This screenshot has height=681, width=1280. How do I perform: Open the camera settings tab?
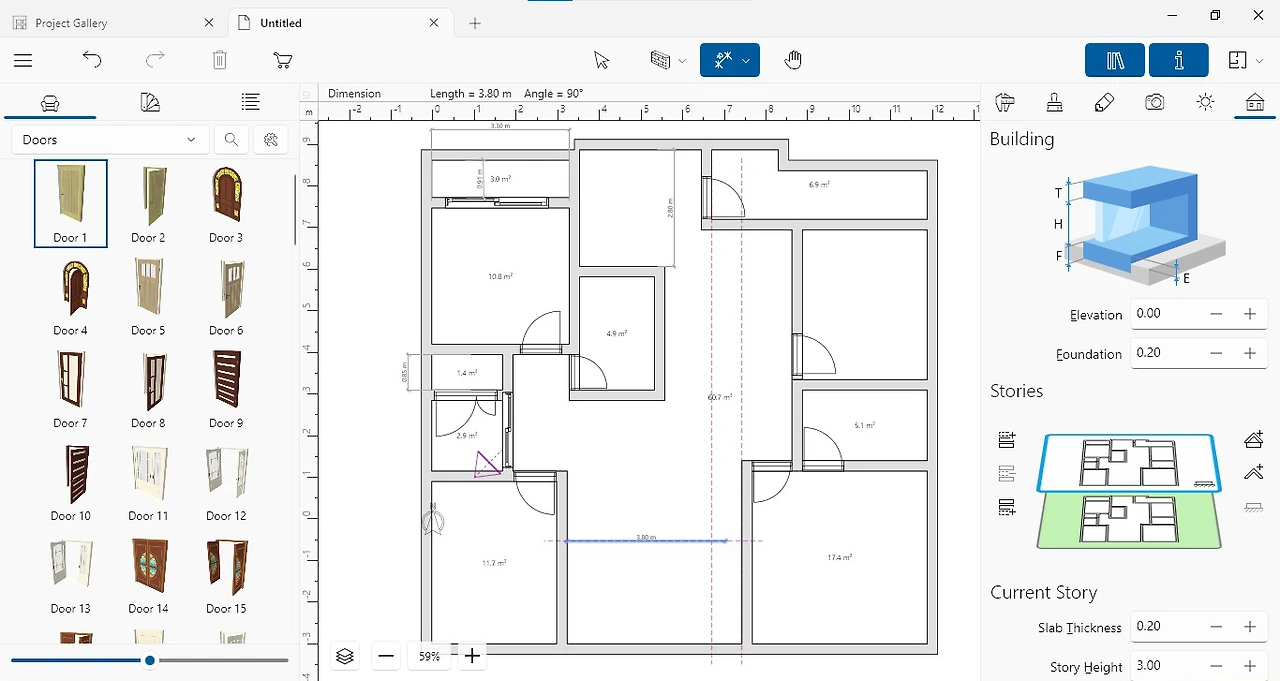click(x=1155, y=102)
